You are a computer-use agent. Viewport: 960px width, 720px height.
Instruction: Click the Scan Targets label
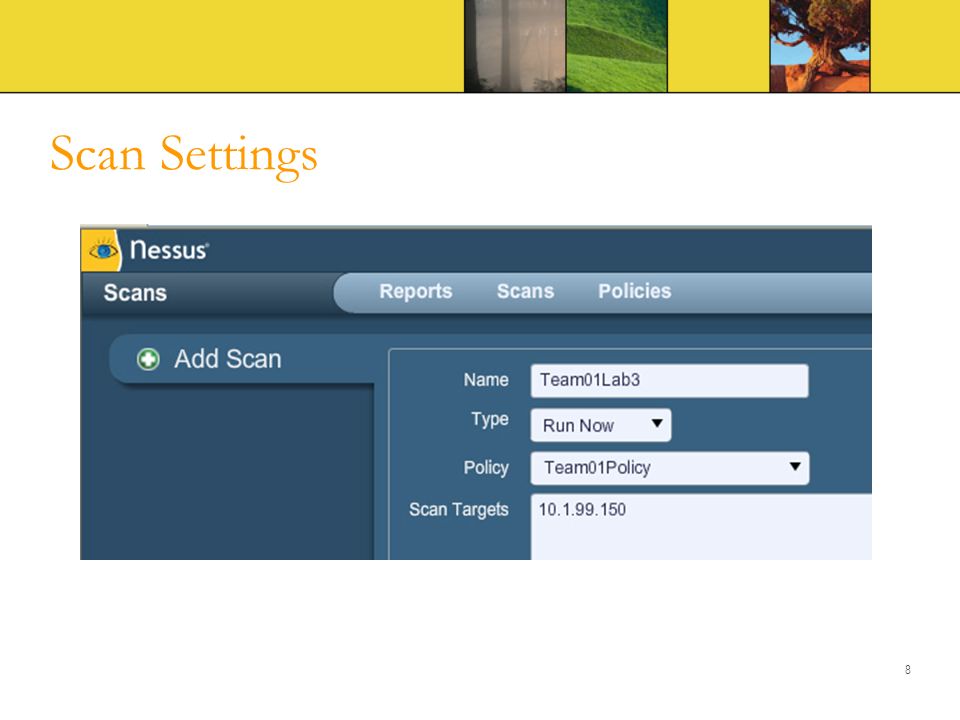459,510
